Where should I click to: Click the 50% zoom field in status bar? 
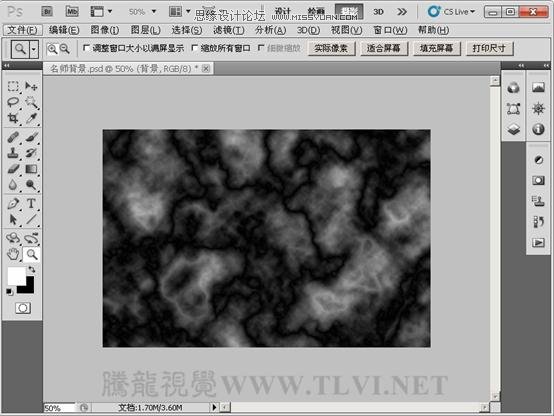59,408
